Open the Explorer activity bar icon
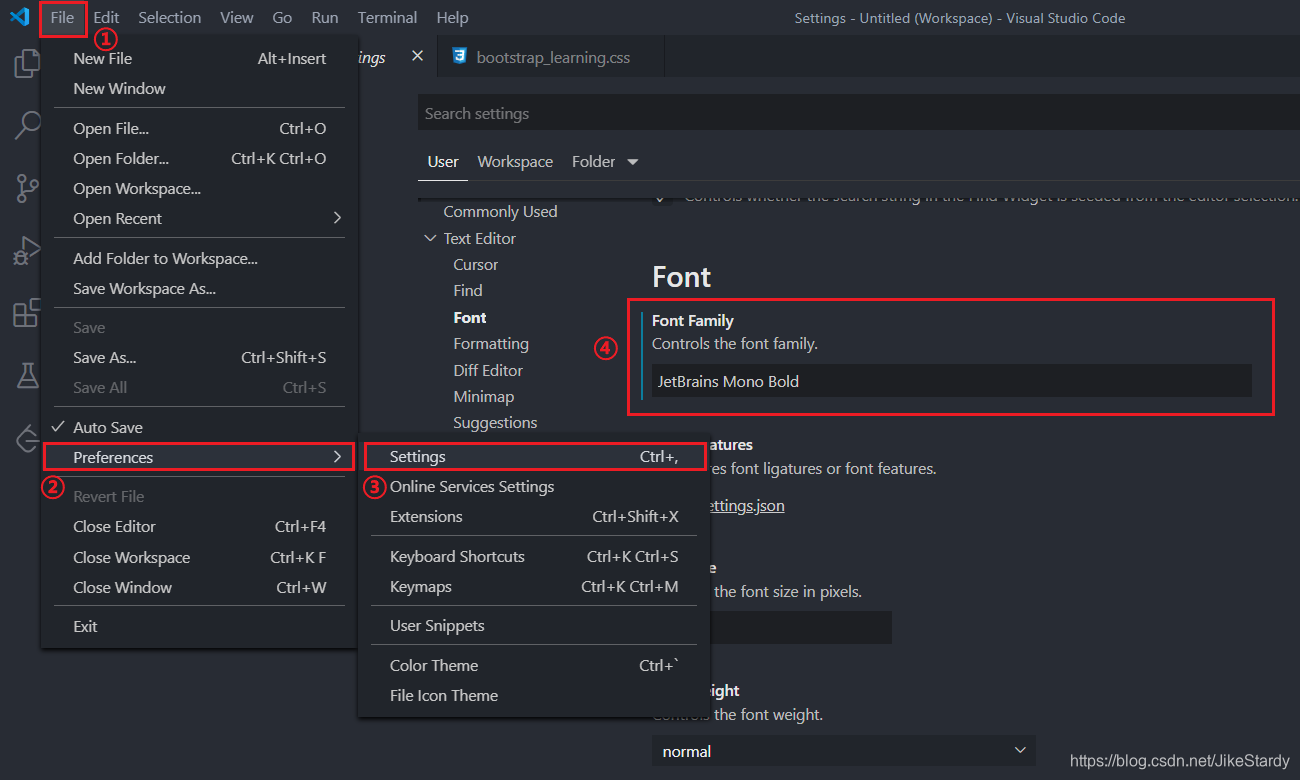Viewport: 1300px width, 780px height. (25, 65)
